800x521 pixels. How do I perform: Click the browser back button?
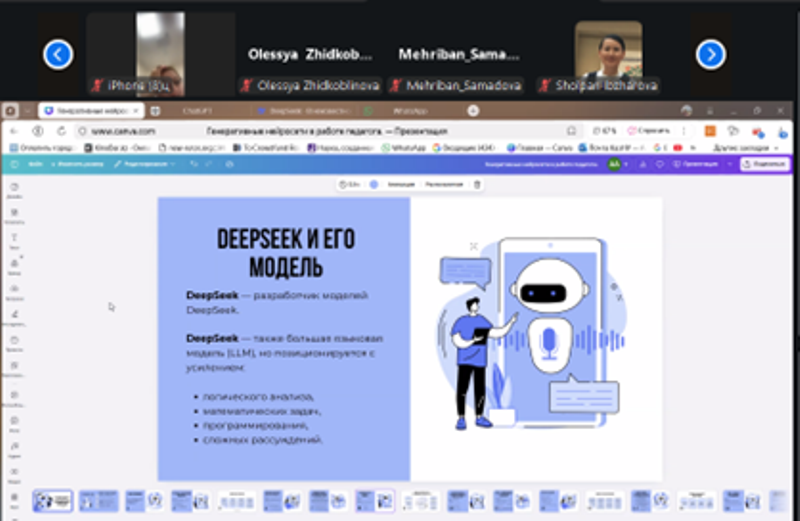pos(15,130)
